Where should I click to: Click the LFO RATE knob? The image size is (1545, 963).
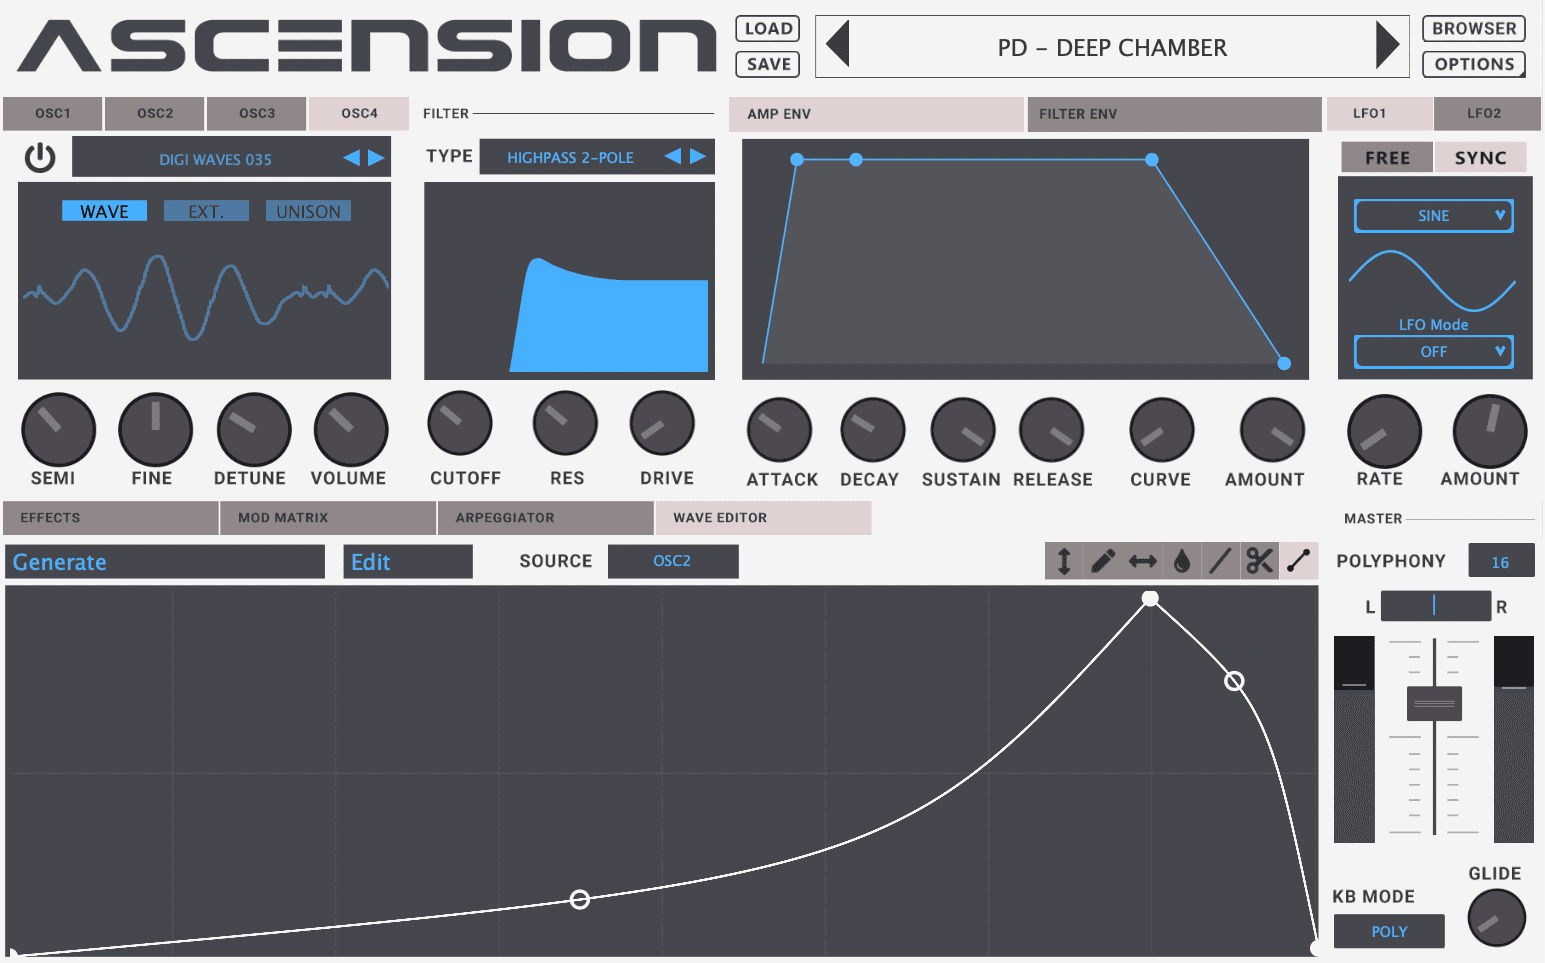click(x=1385, y=432)
